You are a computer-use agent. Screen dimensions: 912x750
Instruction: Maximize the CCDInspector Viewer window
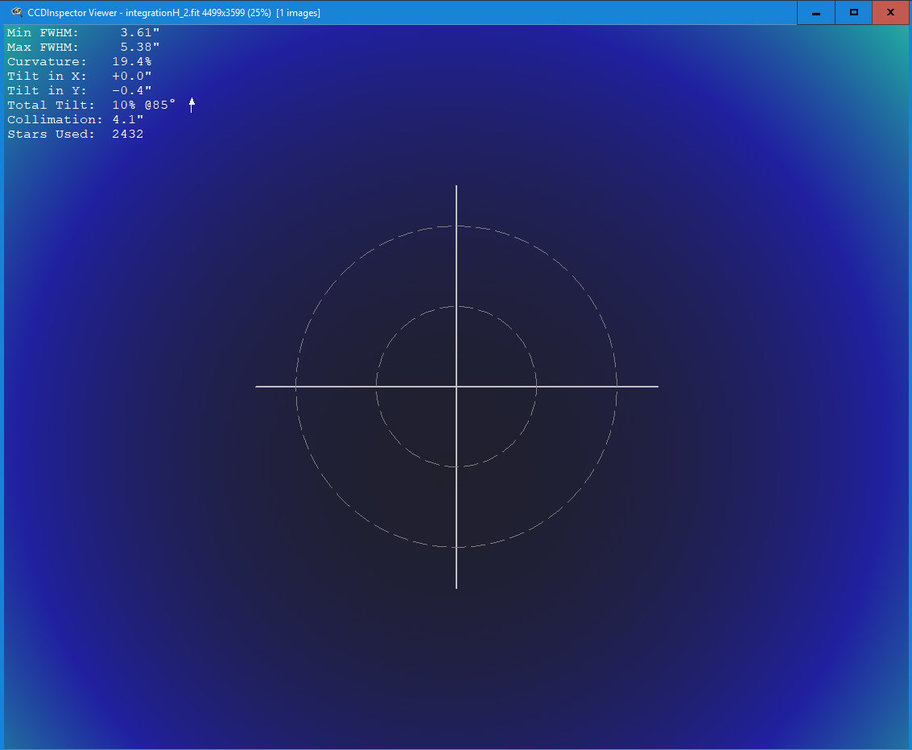pos(853,12)
